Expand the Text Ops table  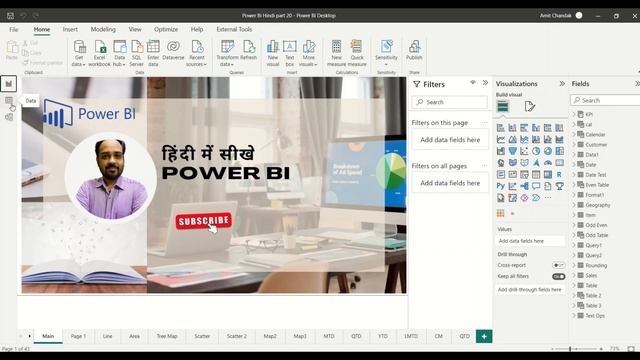573,316
